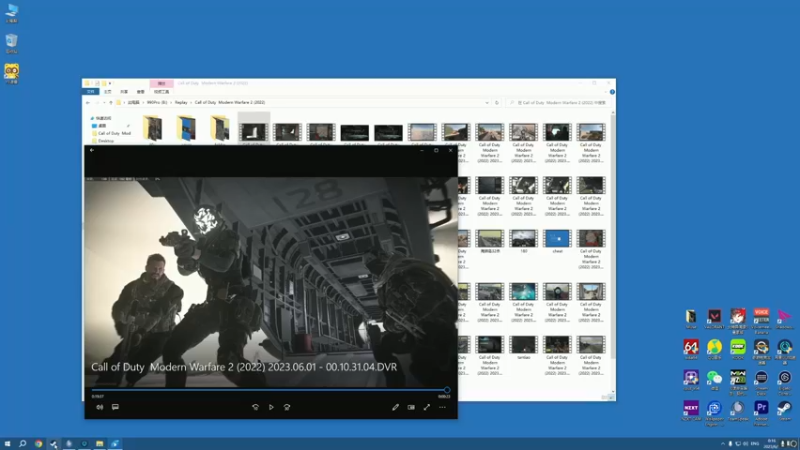Open Adobe Premiere Pro desktop shortcut
800x450 pixels.
click(761, 412)
